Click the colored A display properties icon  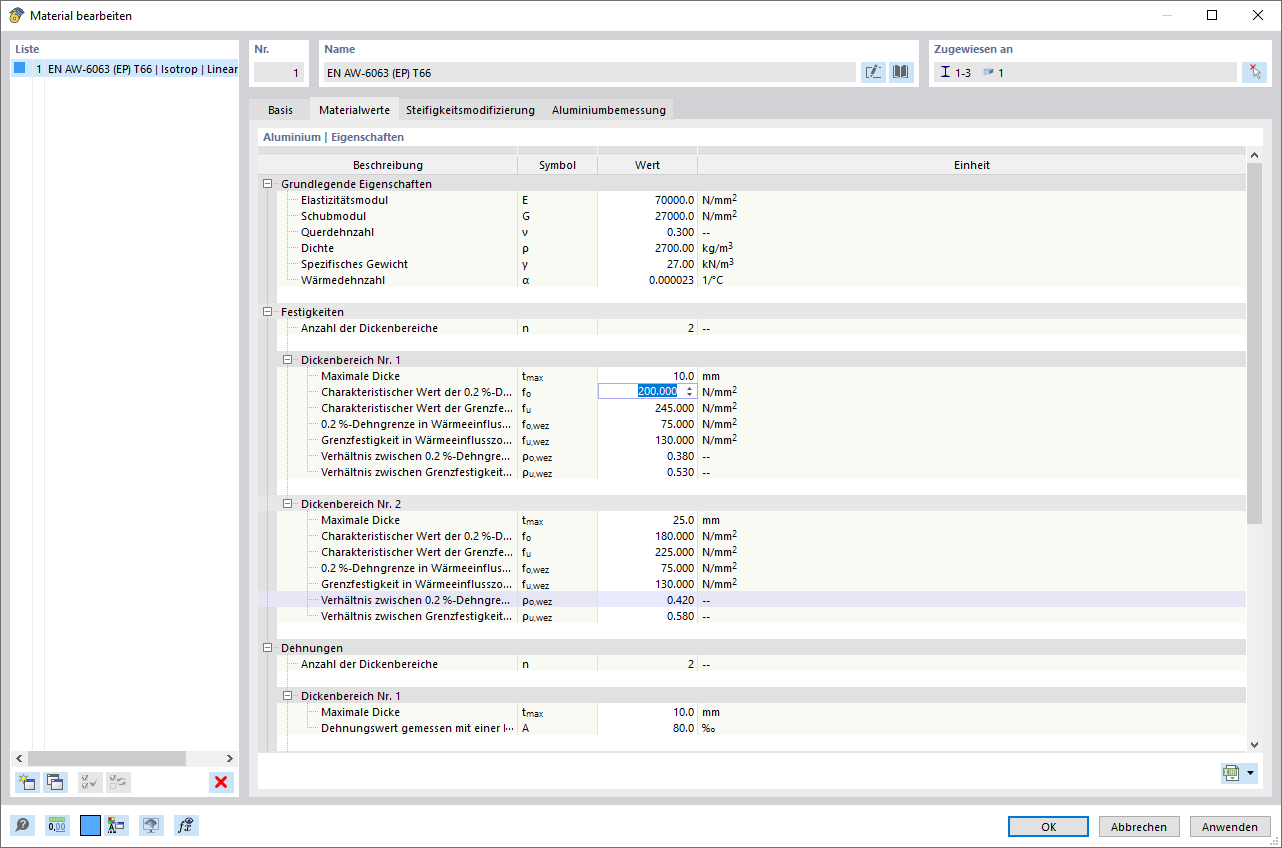(118, 825)
